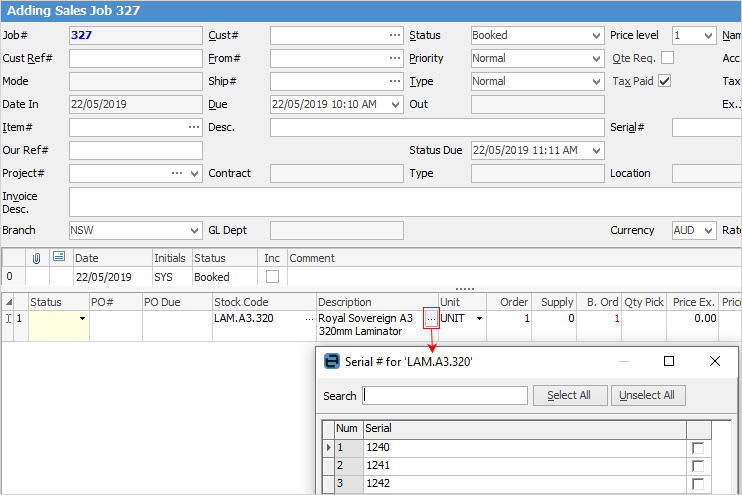Open the From# ellipsis lookup
The height and width of the screenshot is (495, 742).
pos(395,58)
